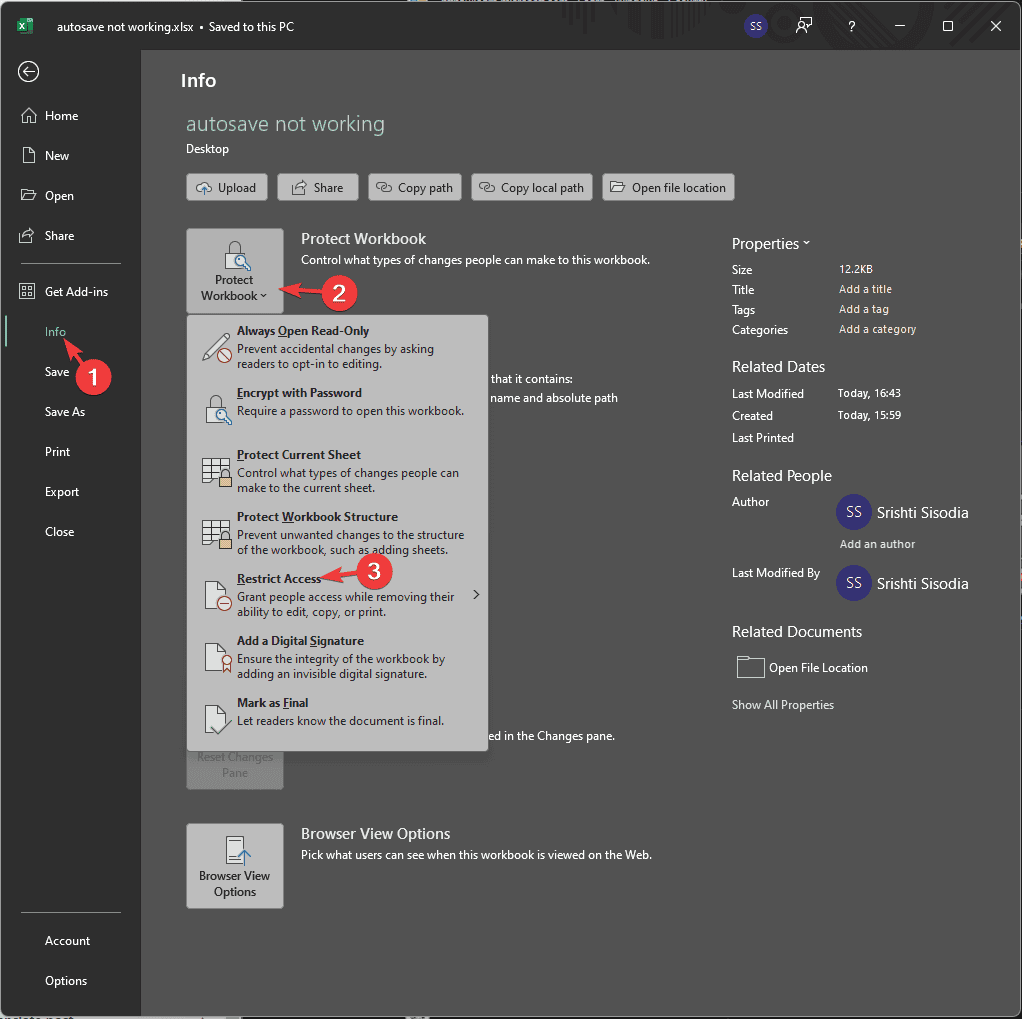
Task: Open the Info tab in sidebar
Action: (55, 331)
